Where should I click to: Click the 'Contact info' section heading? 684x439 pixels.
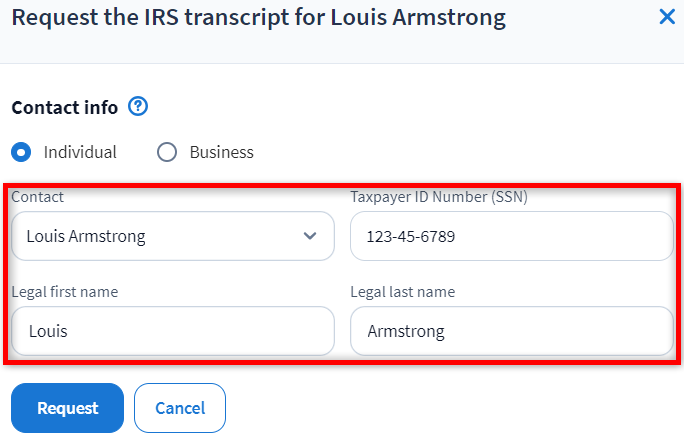point(64,107)
